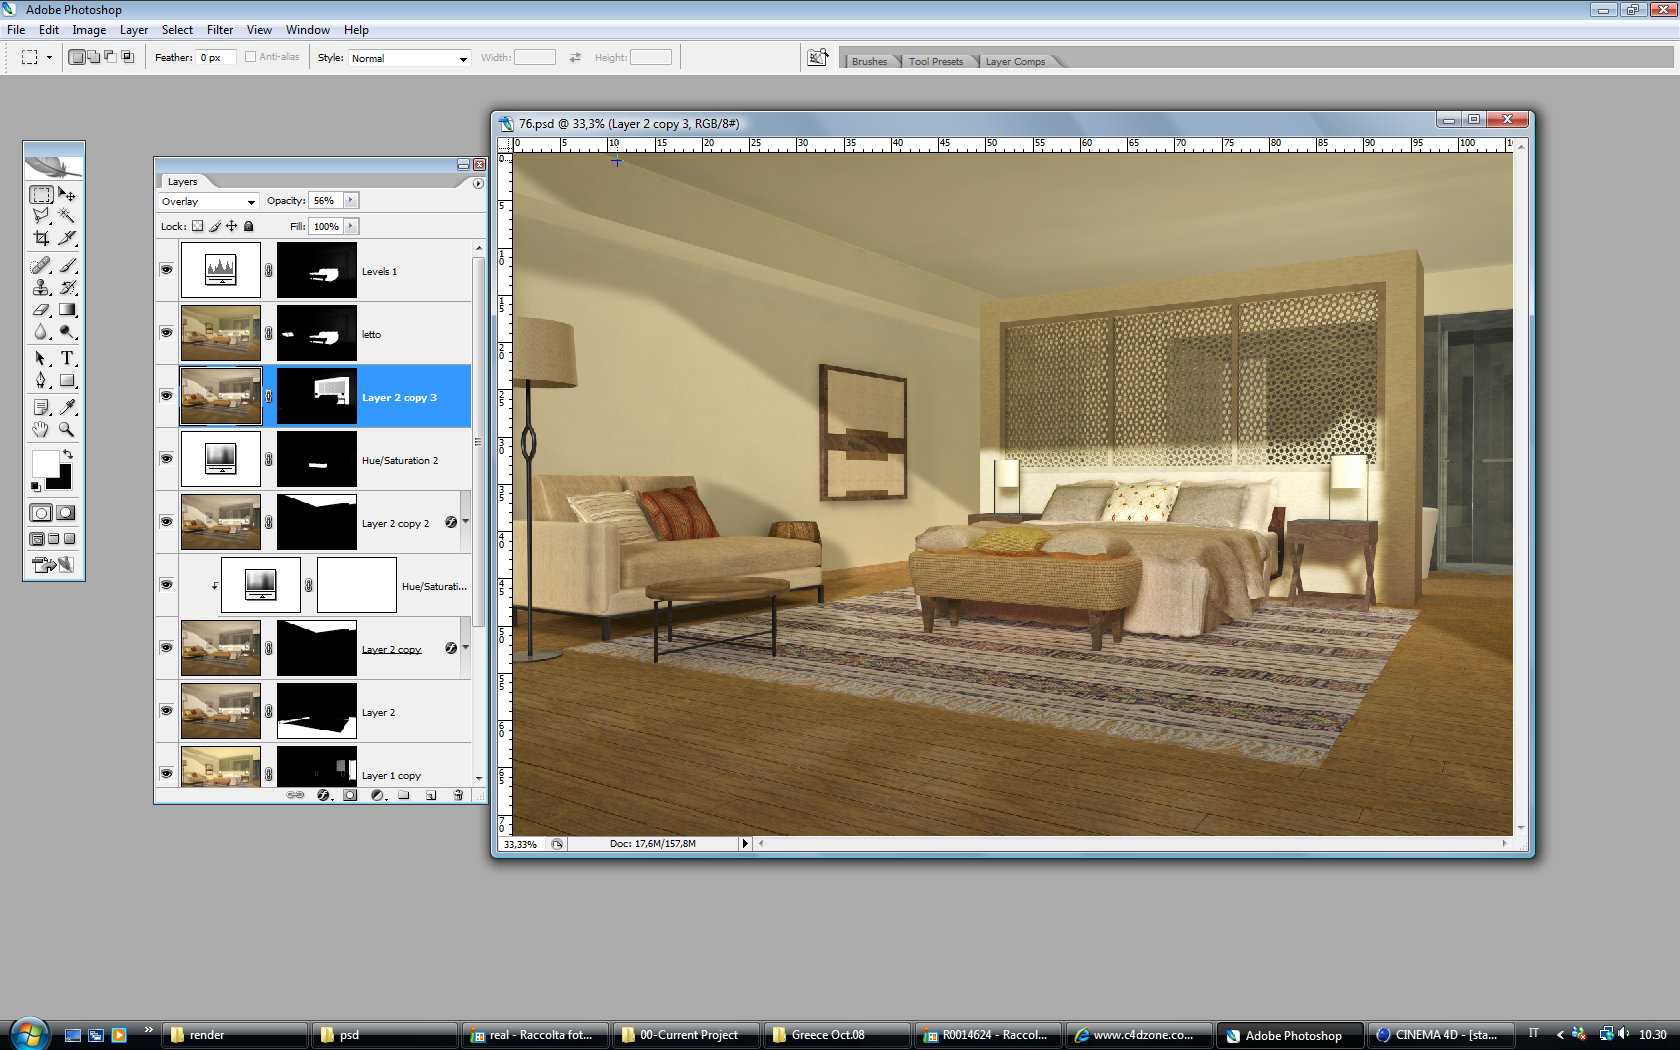The image size is (1680, 1050).
Task: Open the Windows Start menu
Action: click(28, 1034)
